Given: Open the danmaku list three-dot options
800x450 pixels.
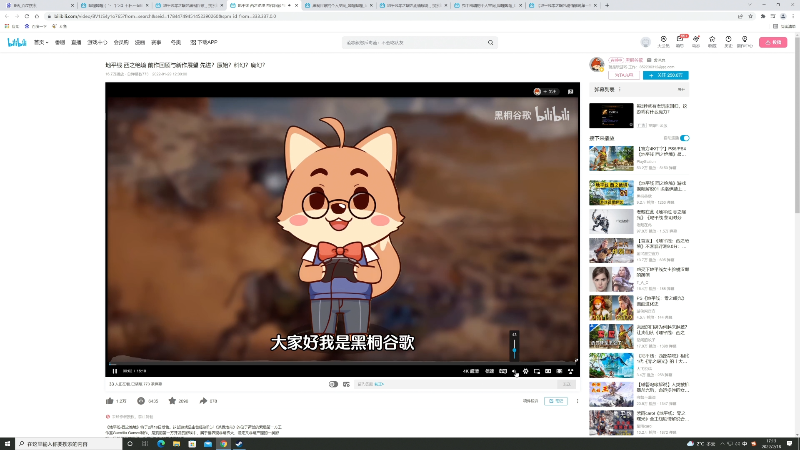Looking at the screenshot, I should [619, 89].
